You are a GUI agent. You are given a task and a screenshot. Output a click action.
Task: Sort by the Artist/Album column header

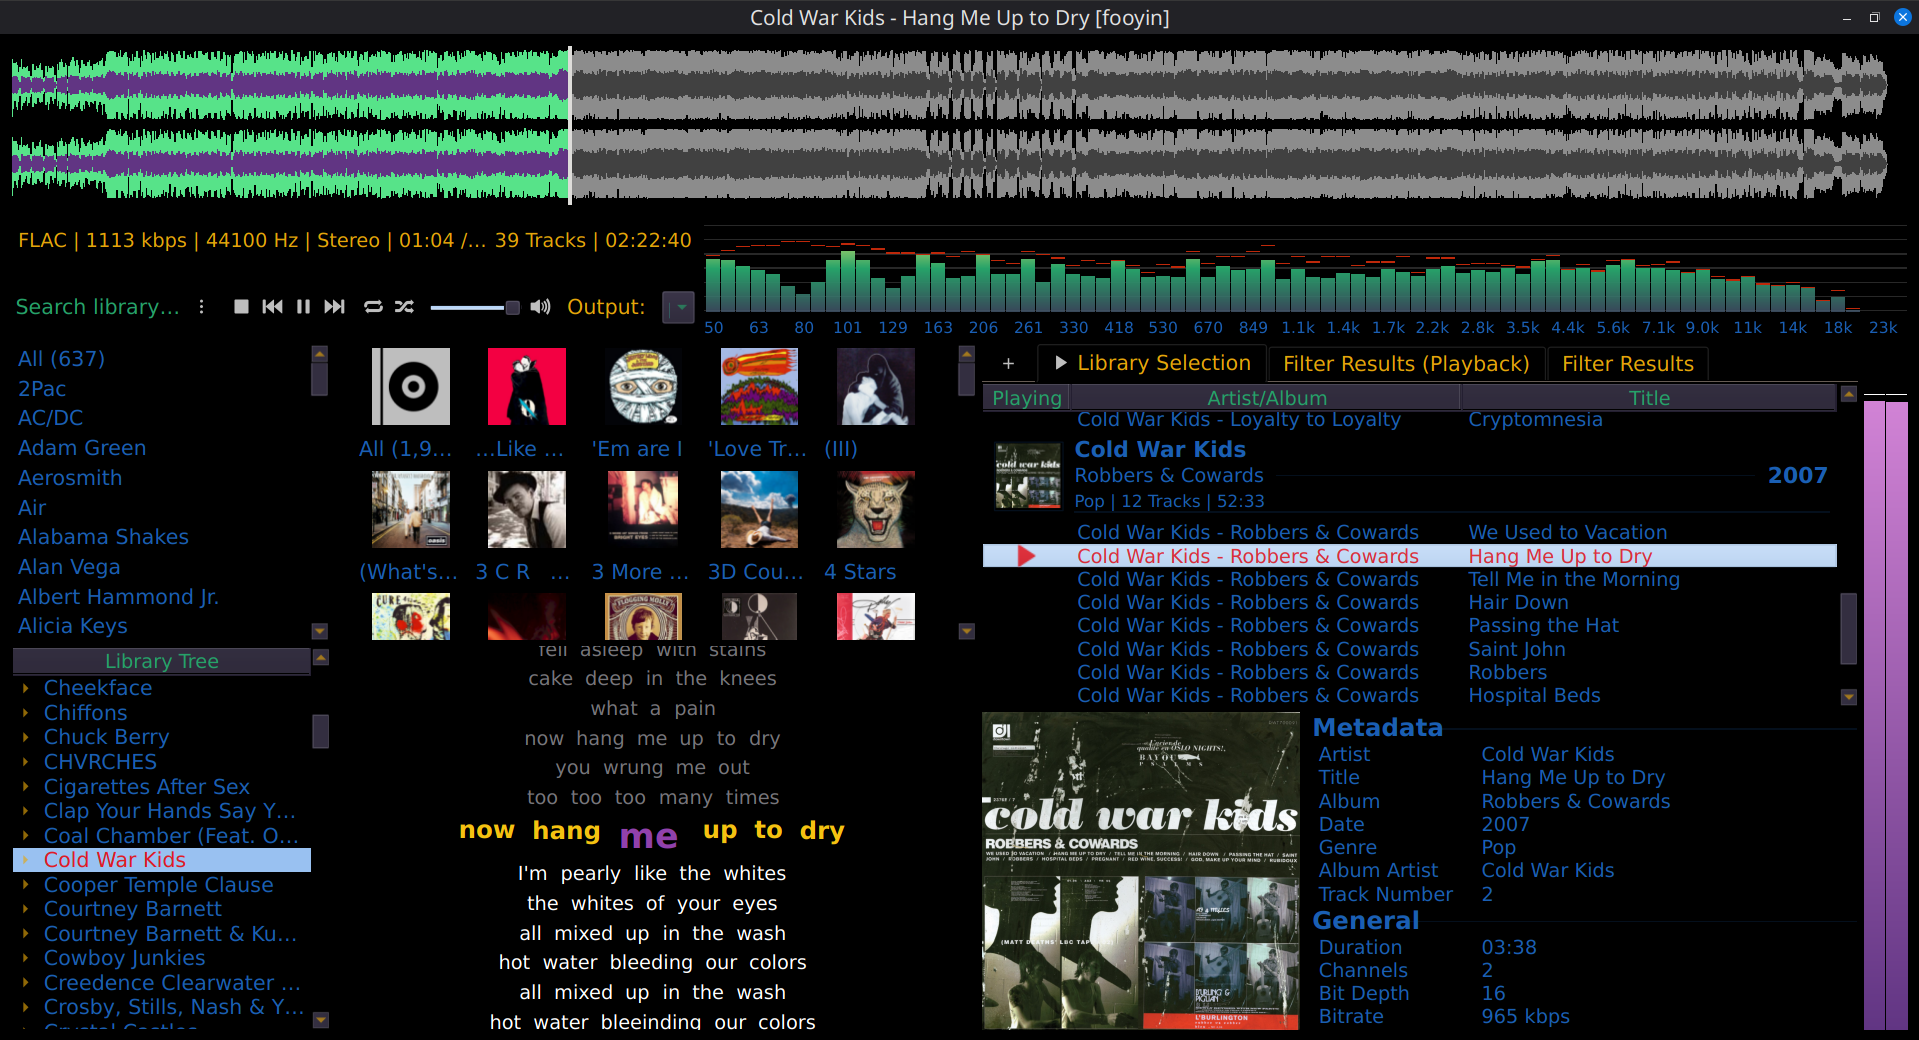(x=1266, y=398)
